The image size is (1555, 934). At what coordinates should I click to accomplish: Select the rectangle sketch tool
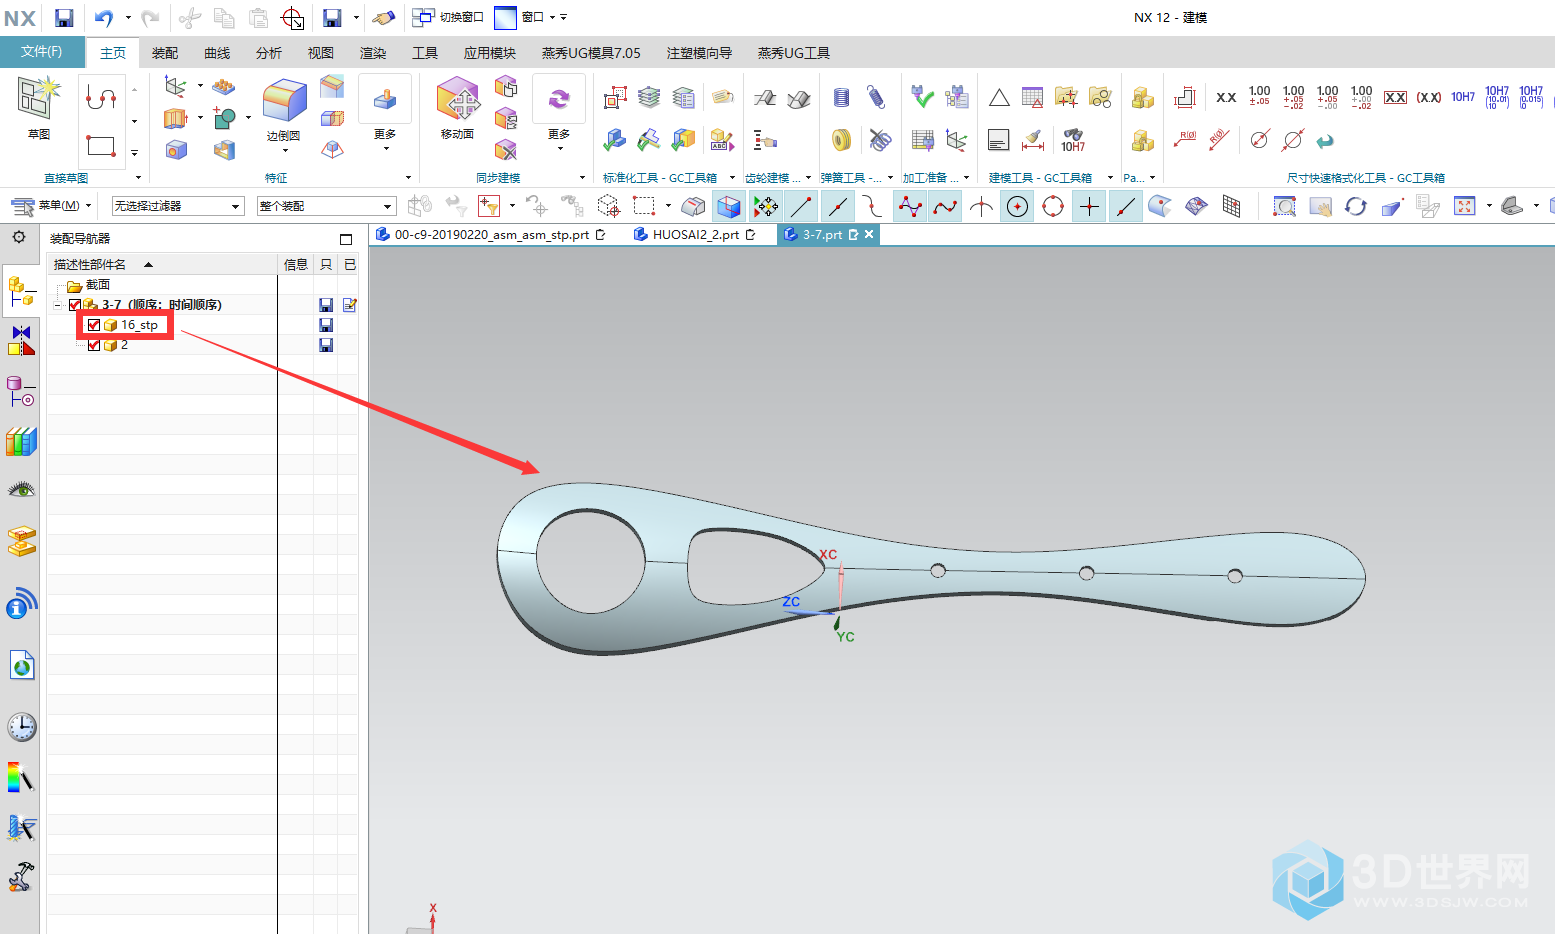pos(101,145)
